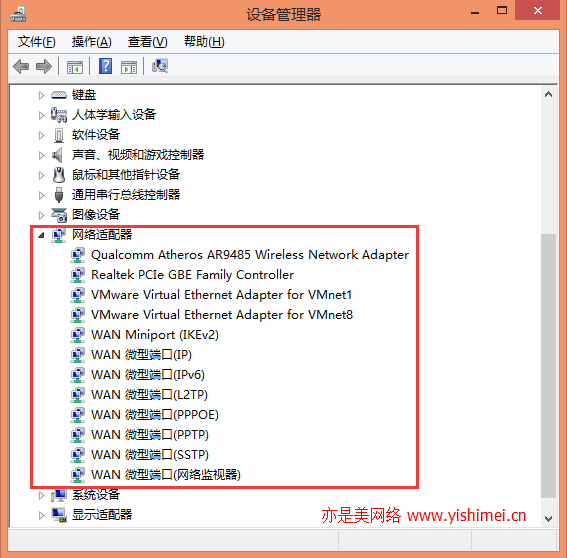Screen dimensions: 567x558
Task: Select VMware Virtual Ethernet Adapter for VMnet8
Action: point(222,315)
